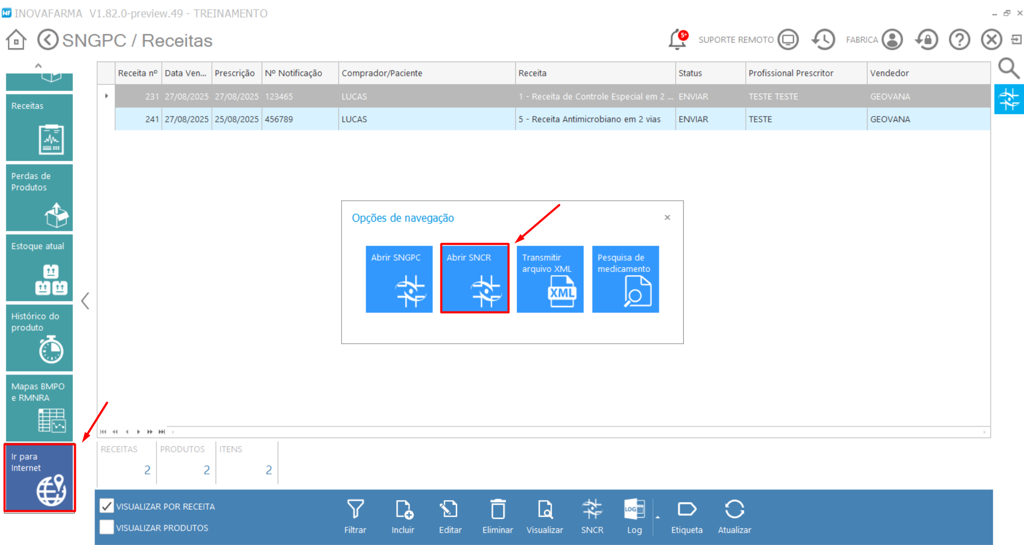Screen dimensions: 1024x545
Task: Click the RECEITAS count summary
Action: coord(127,462)
